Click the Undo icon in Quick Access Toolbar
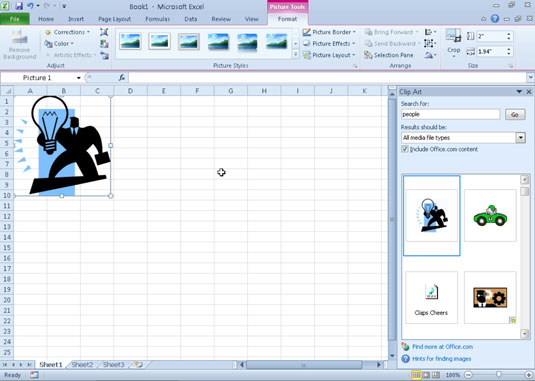 30,6
